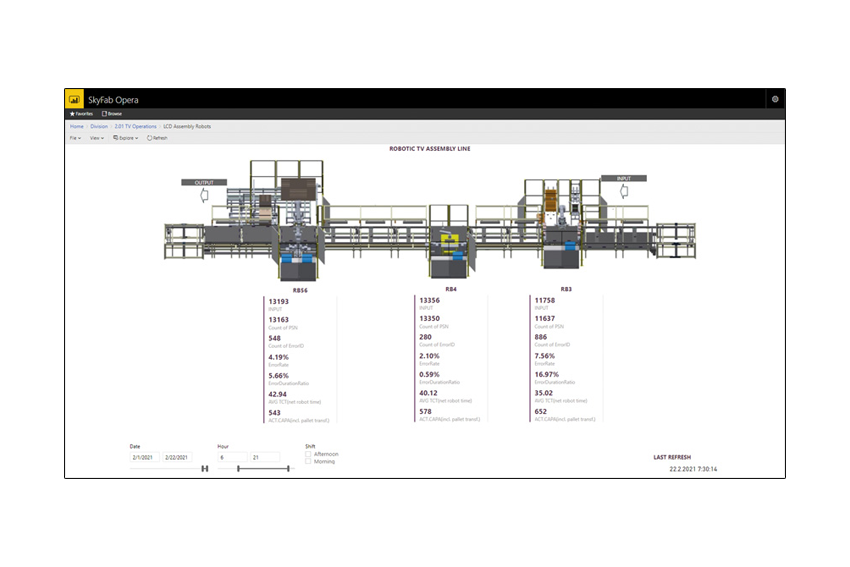Select the RB3 robot station image

coord(562,223)
